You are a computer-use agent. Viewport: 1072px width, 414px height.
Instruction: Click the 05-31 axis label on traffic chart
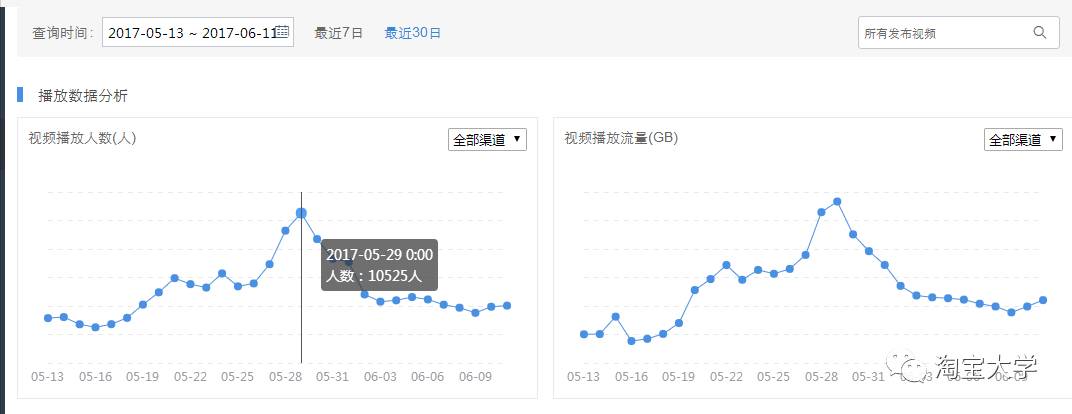(x=869, y=376)
